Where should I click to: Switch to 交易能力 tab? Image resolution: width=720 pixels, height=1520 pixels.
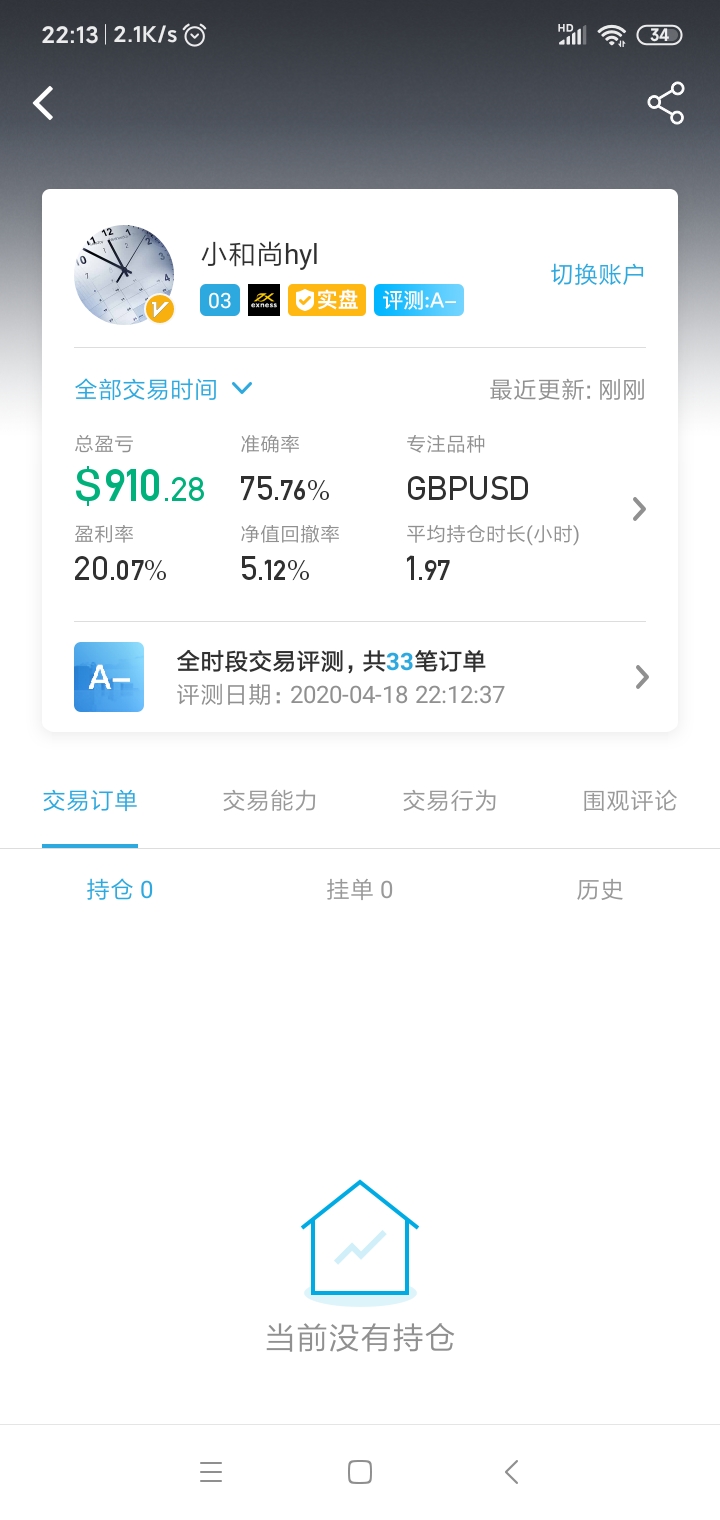pyautogui.click(x=270, y=801)
